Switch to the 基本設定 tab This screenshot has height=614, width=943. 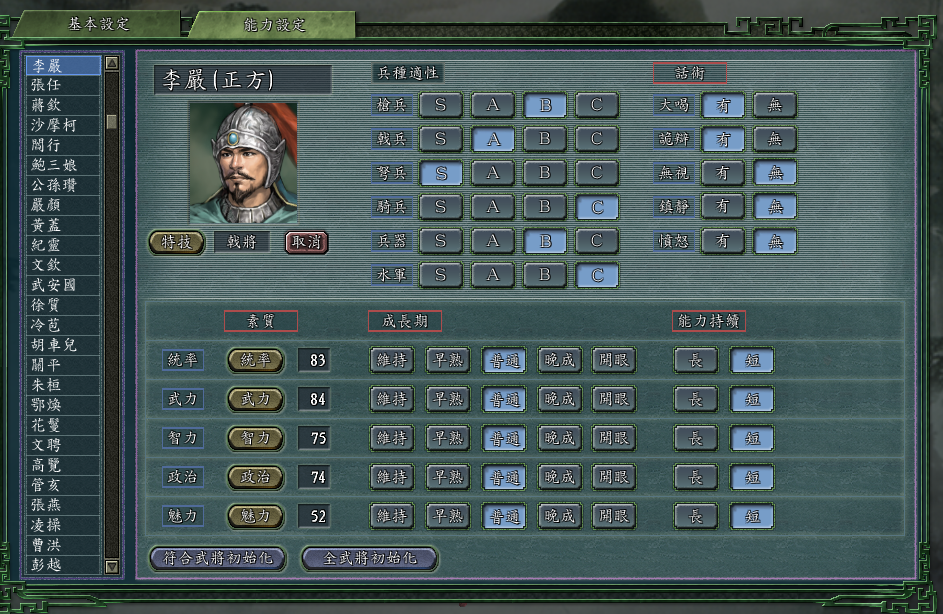coord(99,24)
